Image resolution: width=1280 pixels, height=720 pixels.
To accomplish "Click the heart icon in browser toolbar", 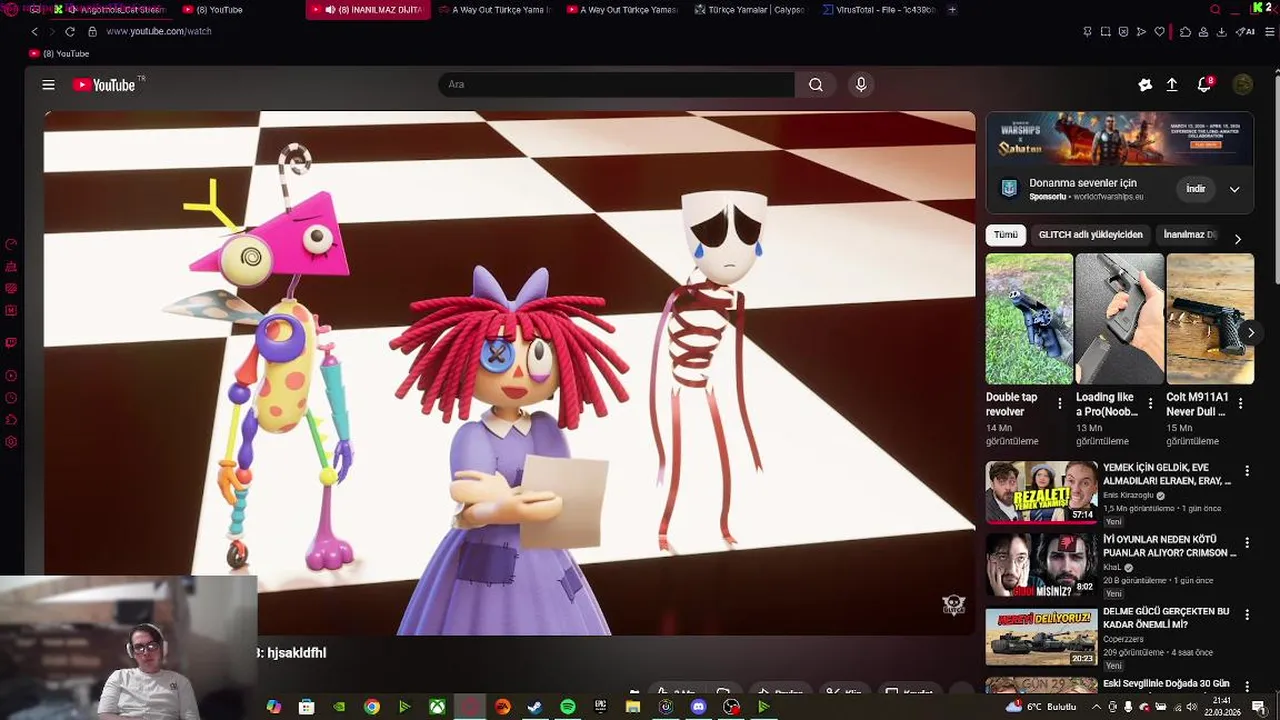I will point(1160,31).
